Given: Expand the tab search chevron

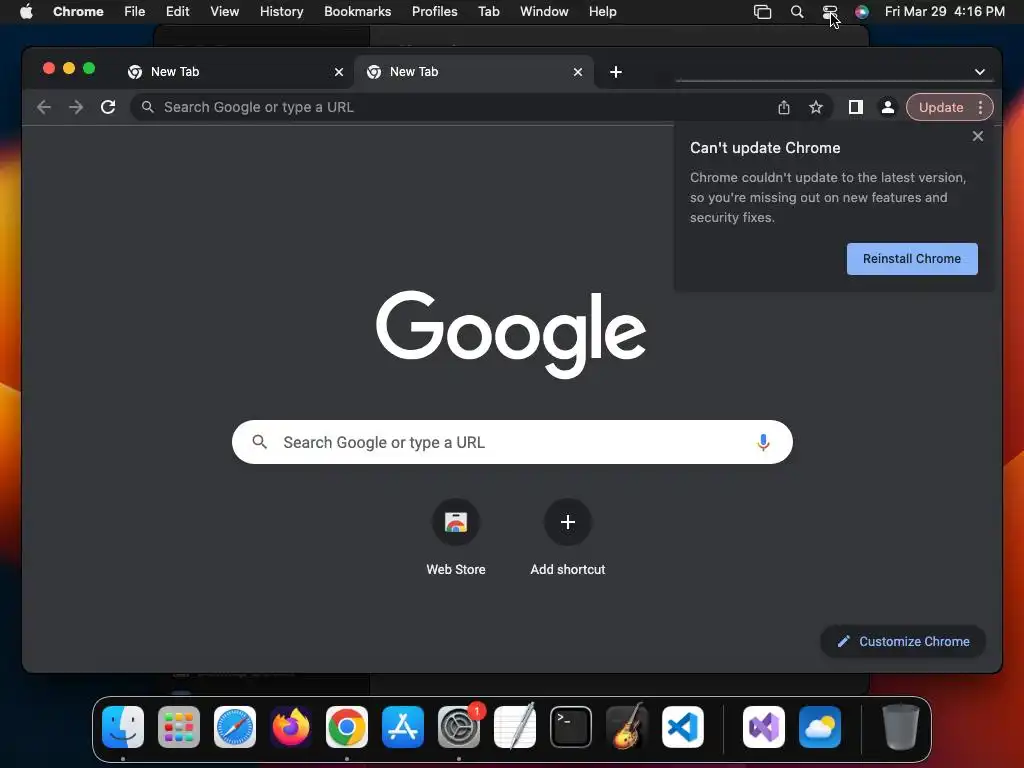Looking at the screenshot, I should coord(980,72).
